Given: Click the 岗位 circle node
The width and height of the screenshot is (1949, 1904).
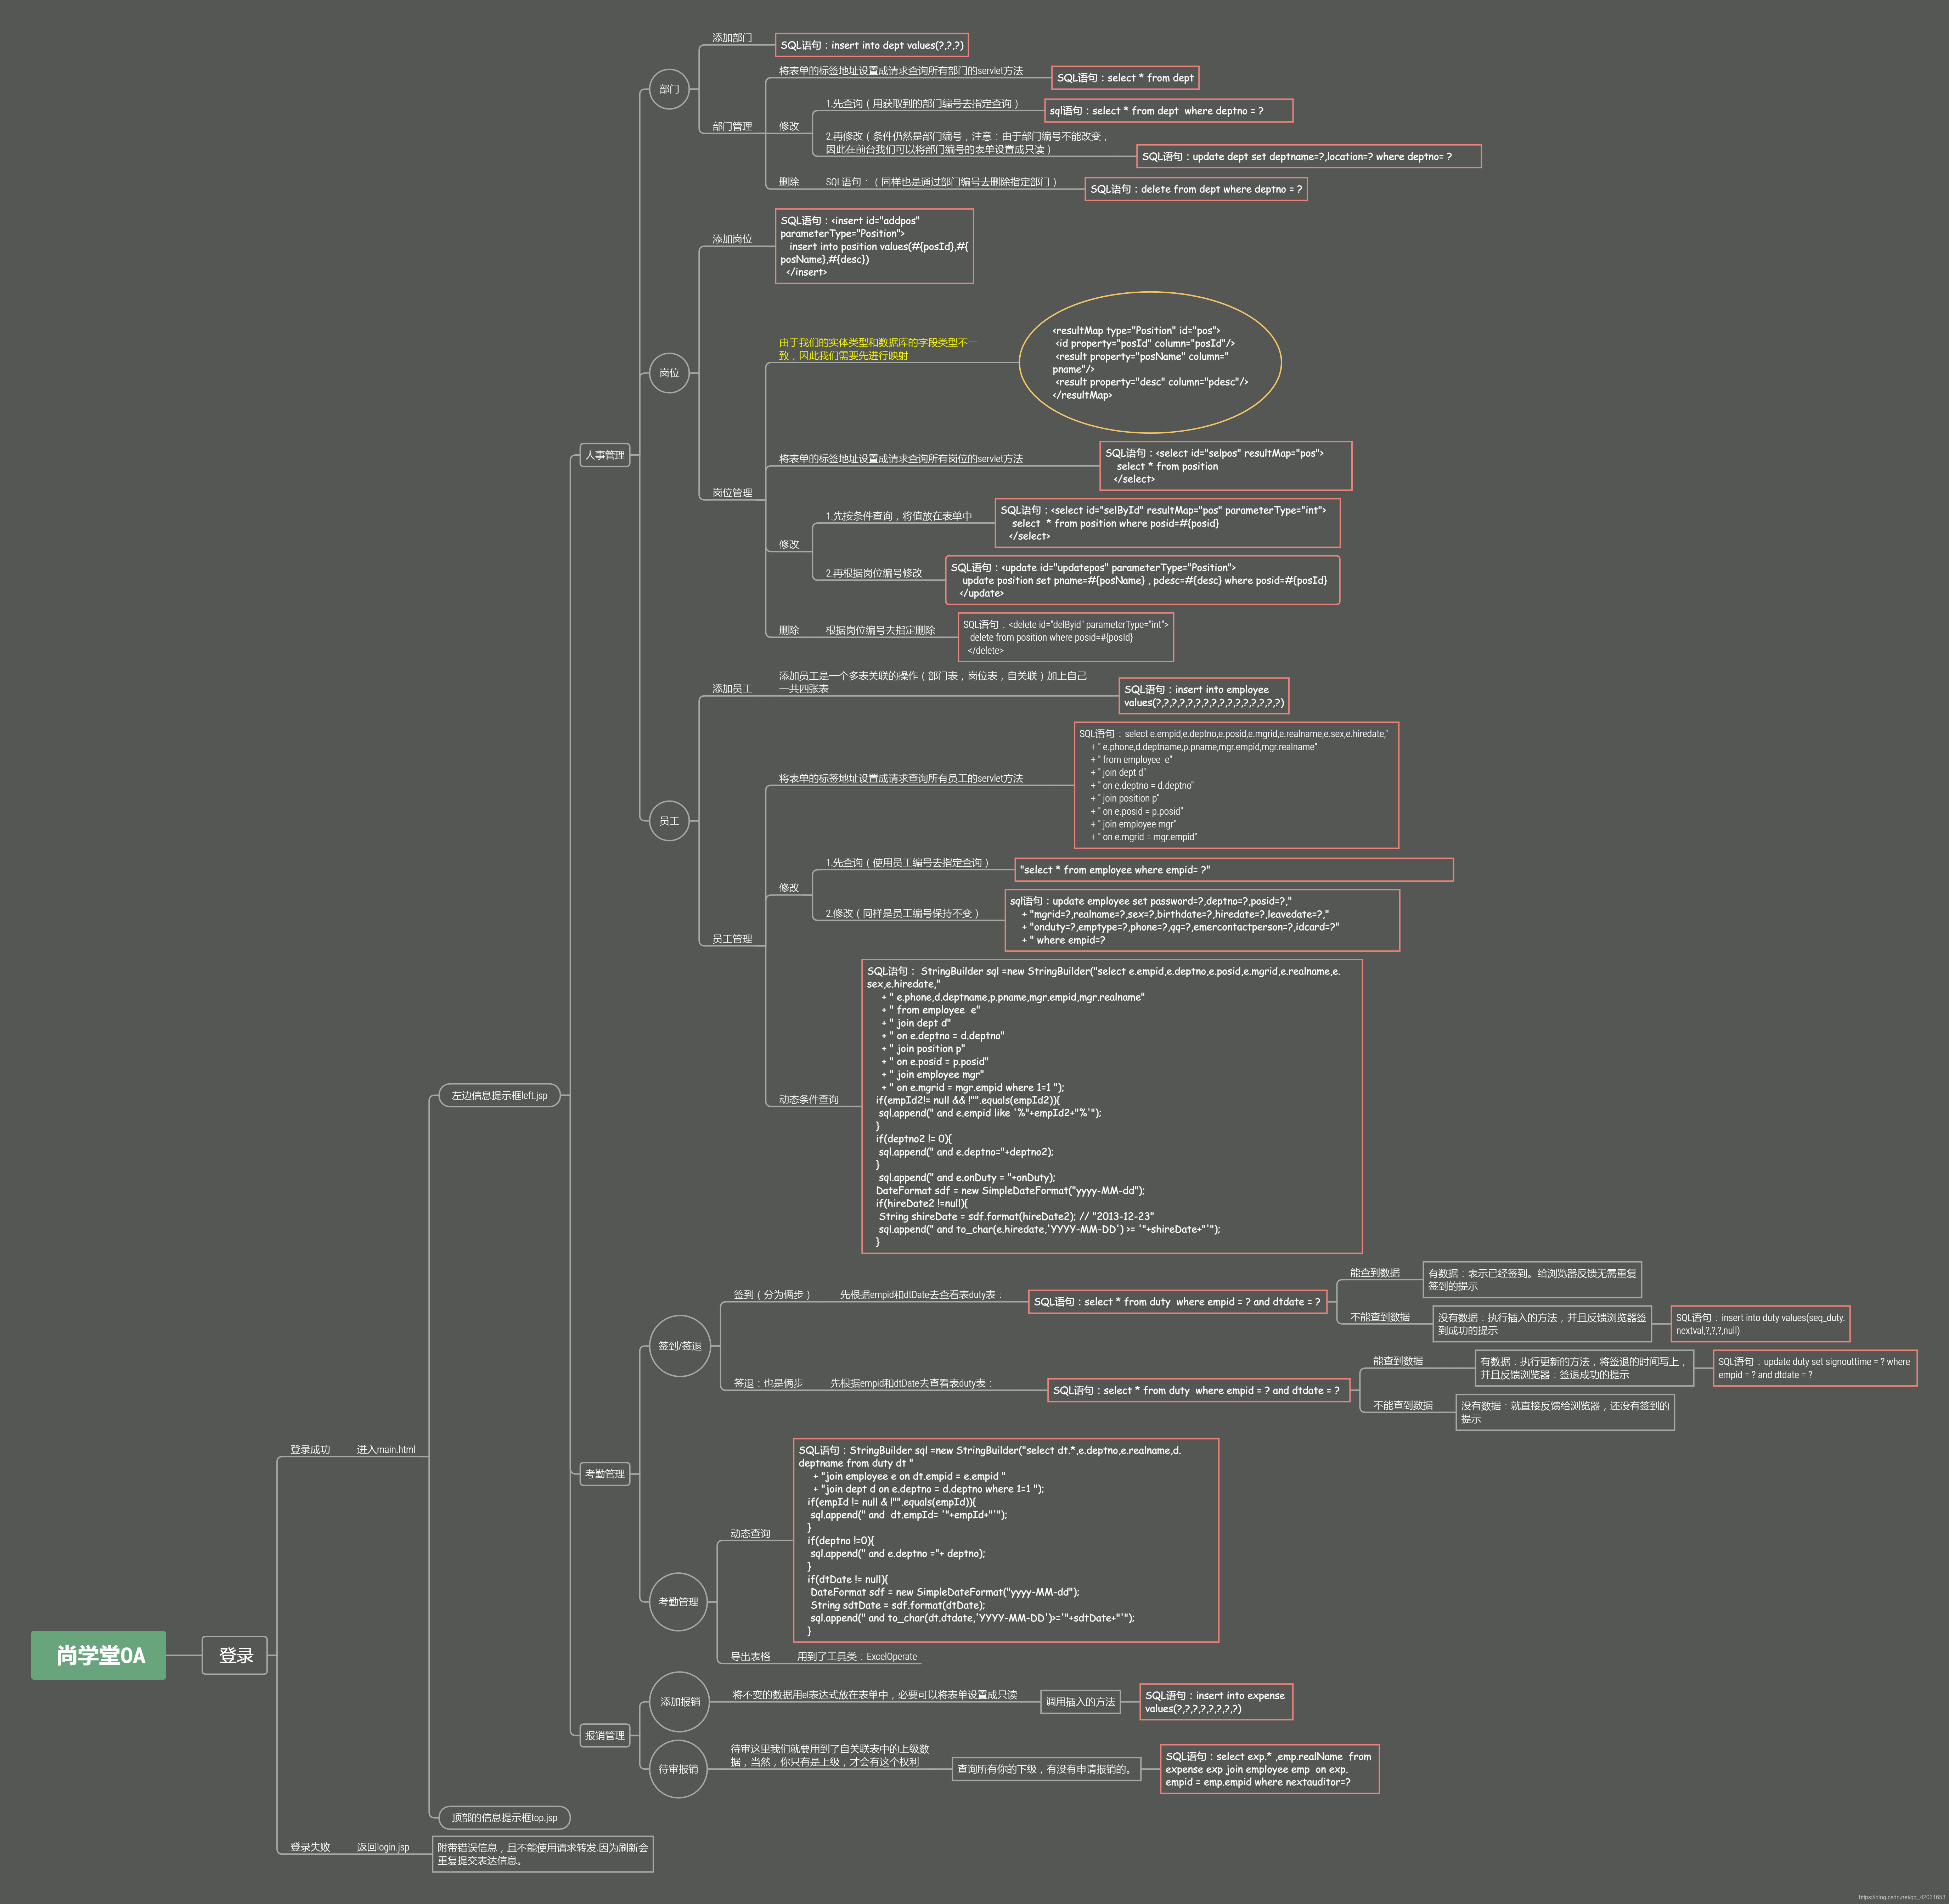Looking at the screenshot, I should coord(669,373).
